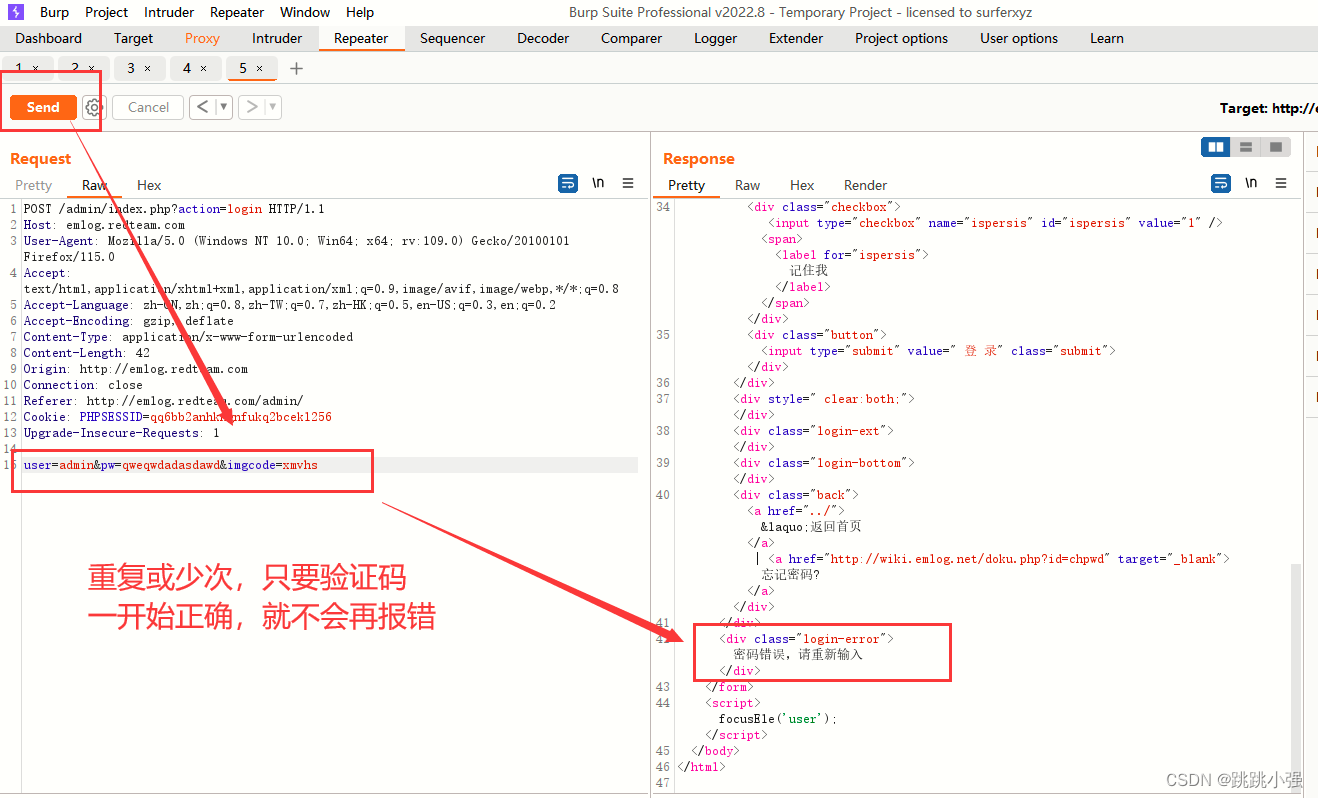Close Repeater tab 3
This screenshot has height=798, width=1318.
click(148, 68)
